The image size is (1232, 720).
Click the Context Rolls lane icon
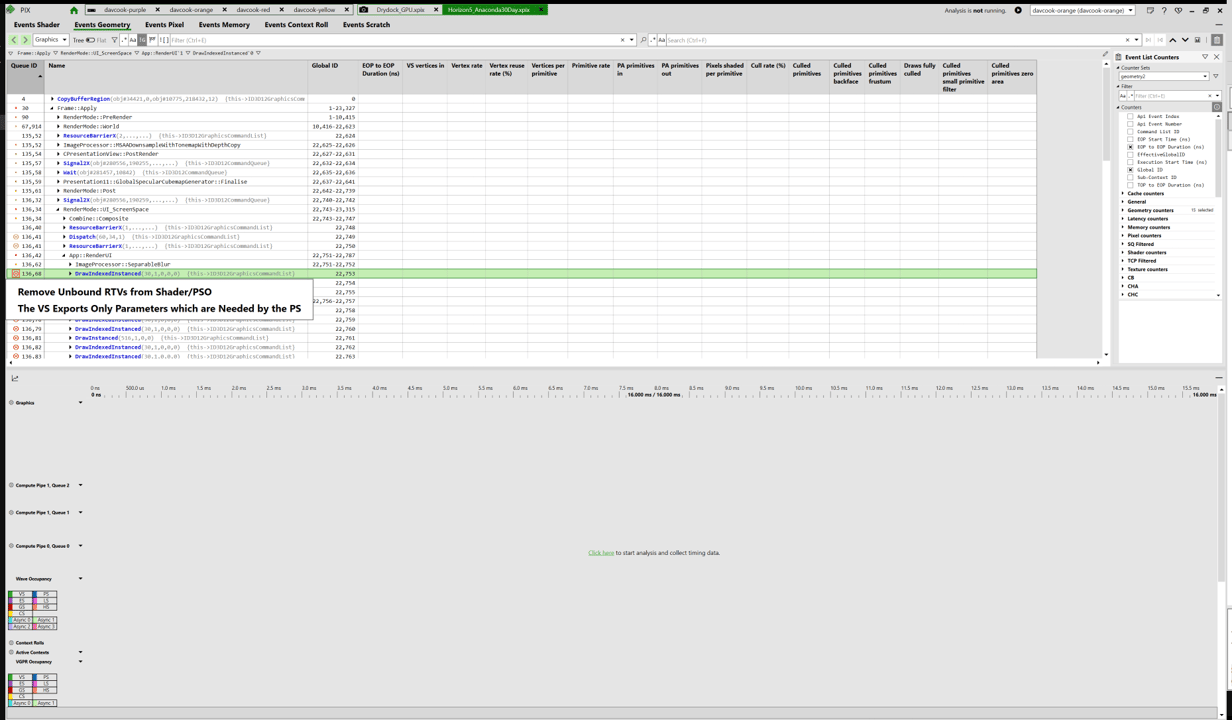(x=11, y=643)
